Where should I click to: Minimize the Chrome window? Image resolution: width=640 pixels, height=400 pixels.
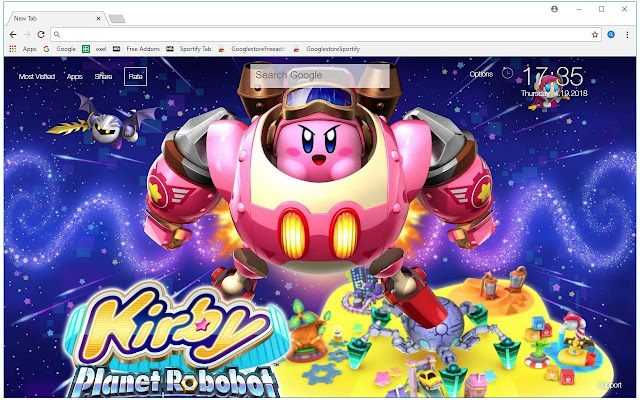579,9
